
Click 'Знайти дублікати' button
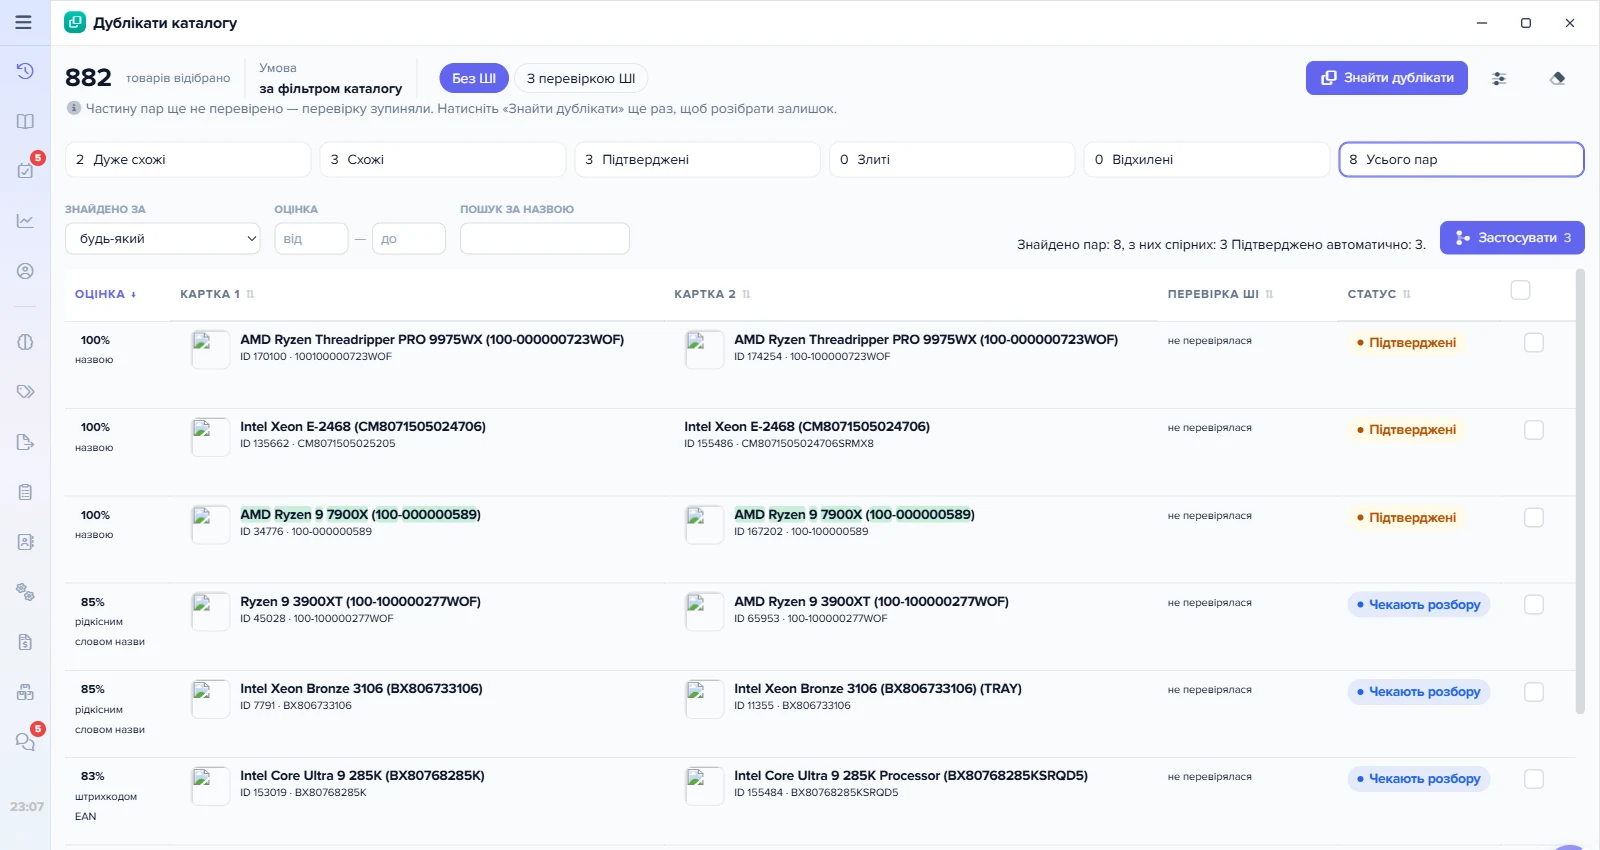(1386, 78)
